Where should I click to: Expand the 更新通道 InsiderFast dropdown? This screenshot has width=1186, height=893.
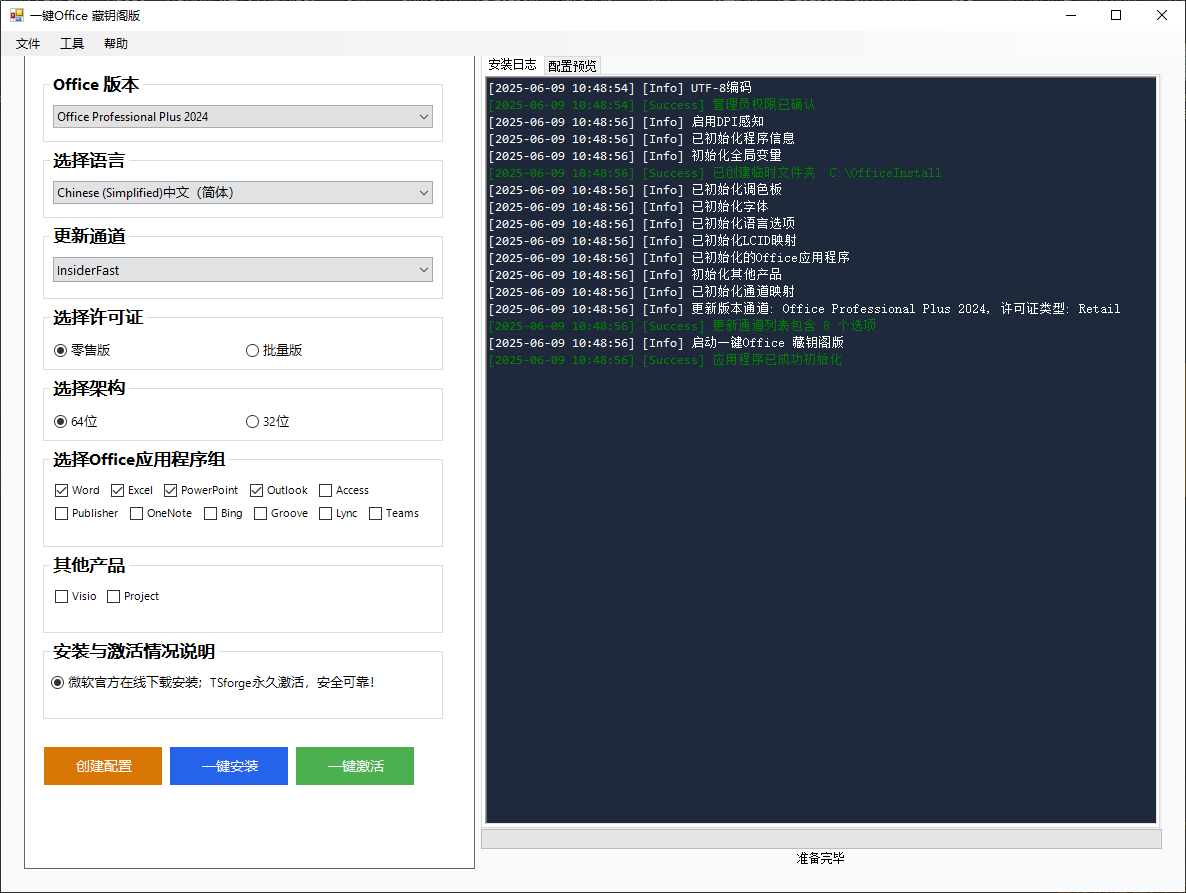pos(242,270)
